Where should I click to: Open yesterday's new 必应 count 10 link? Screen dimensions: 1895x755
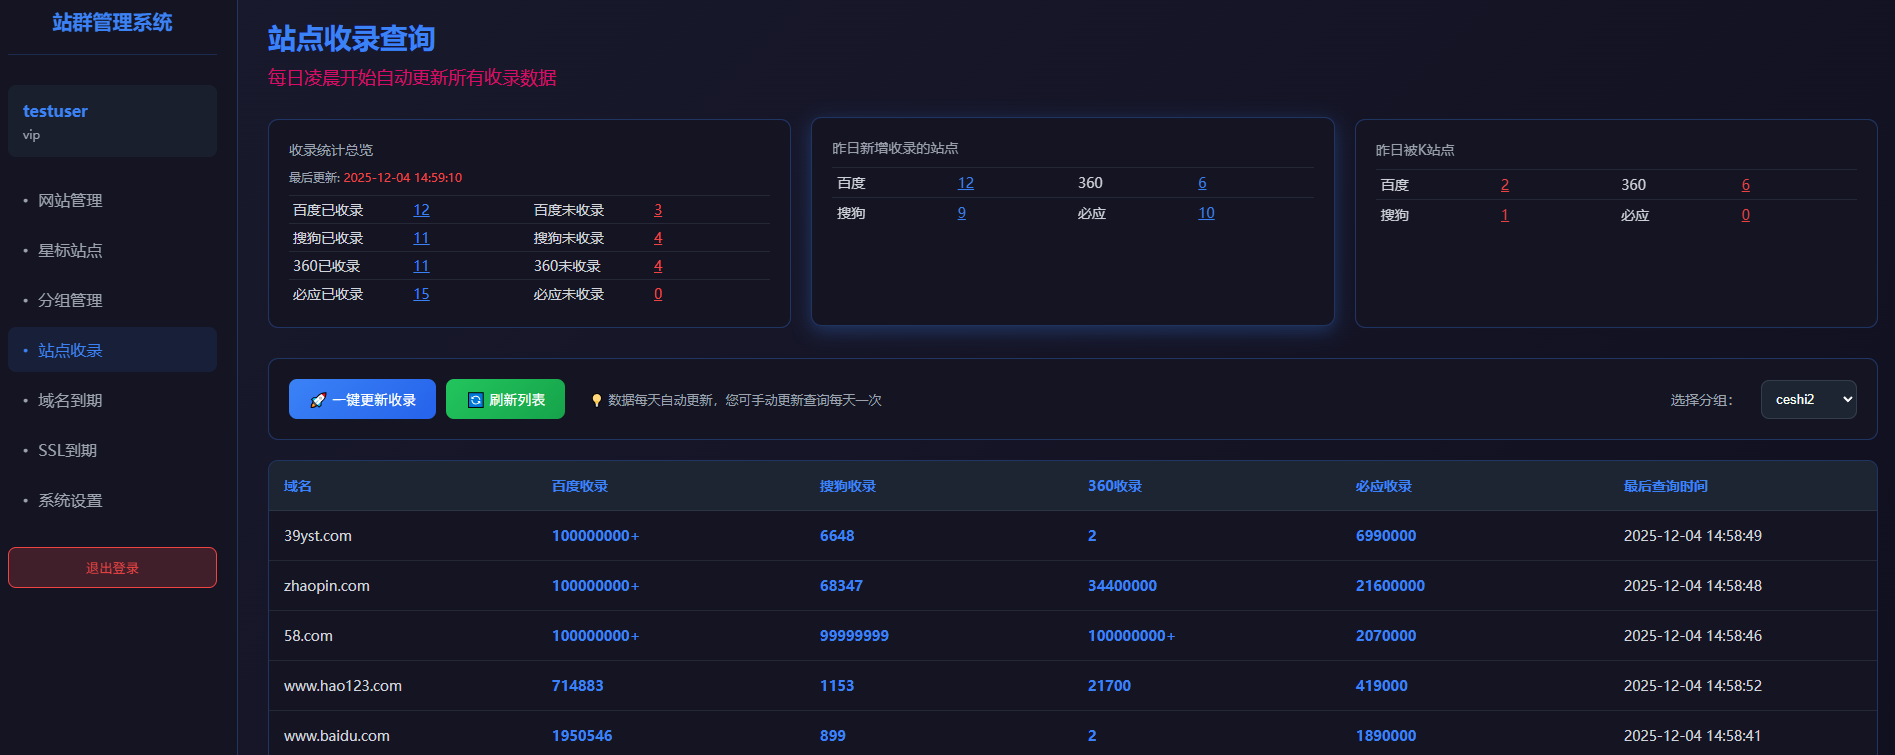pos(1206,213)
